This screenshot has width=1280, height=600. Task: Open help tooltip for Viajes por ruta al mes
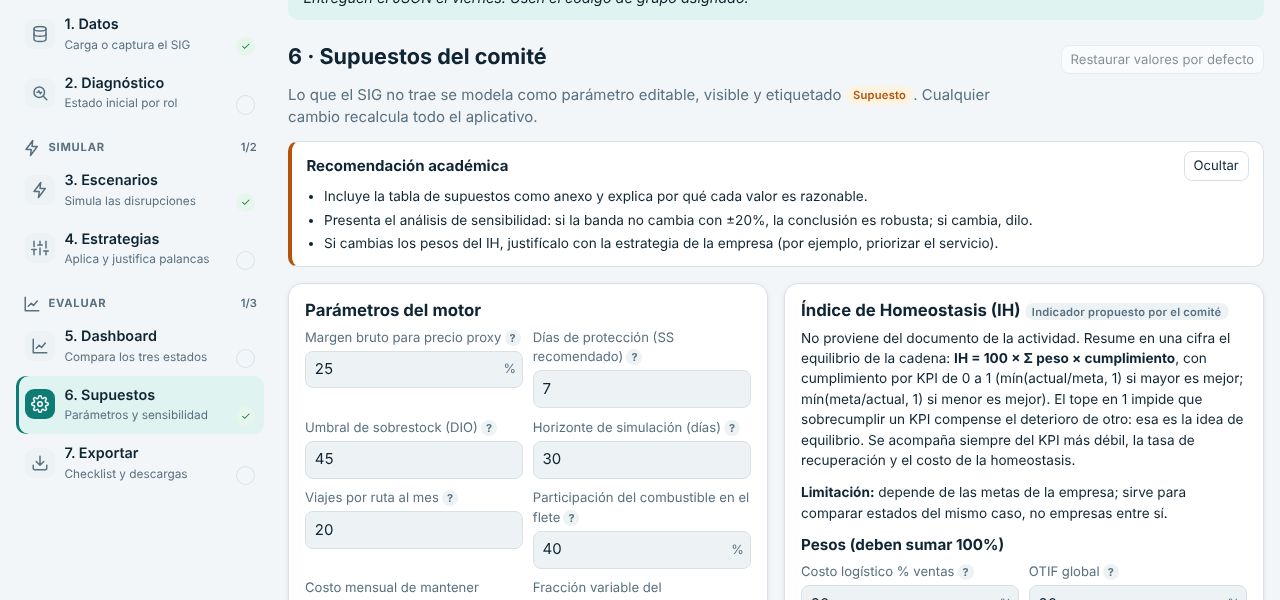coord(450,498)
